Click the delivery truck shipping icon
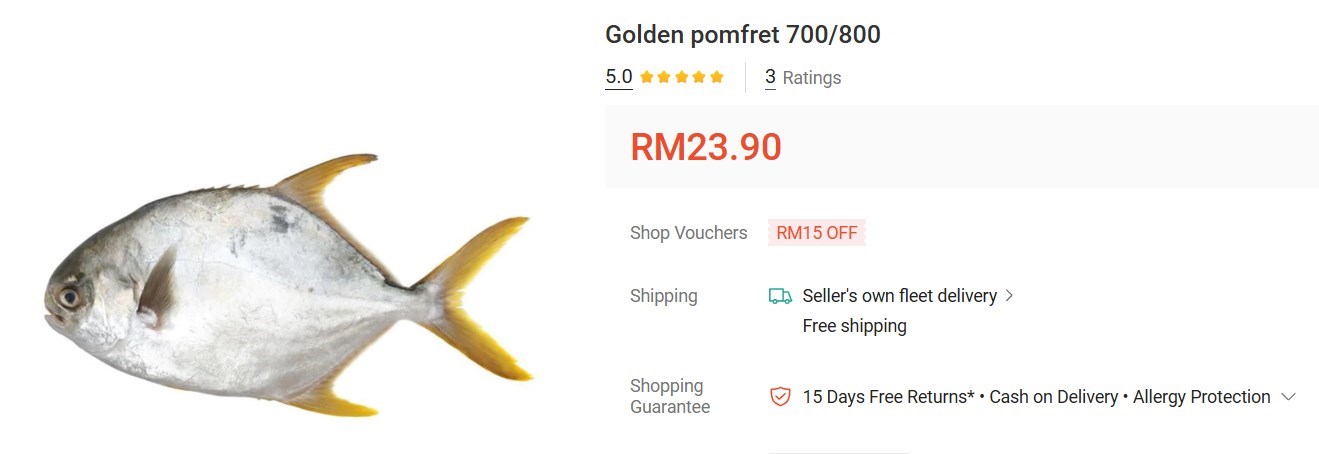Viewport: 1319px width, 454px height. [x=780, y=296]
